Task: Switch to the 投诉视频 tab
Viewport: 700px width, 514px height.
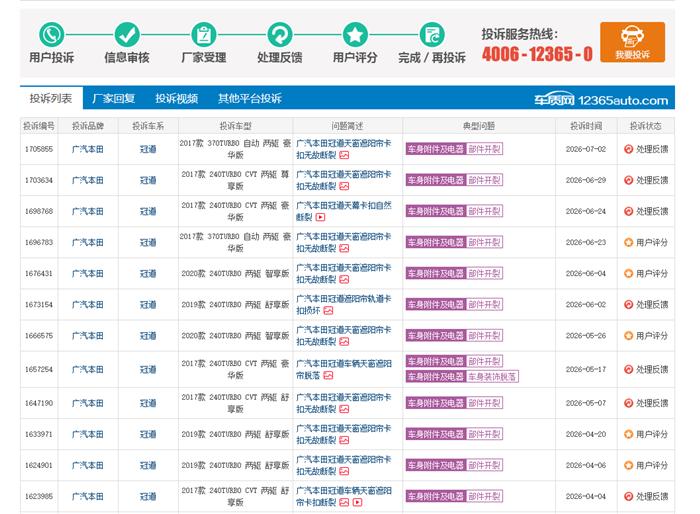Action: tap(177, 98)
